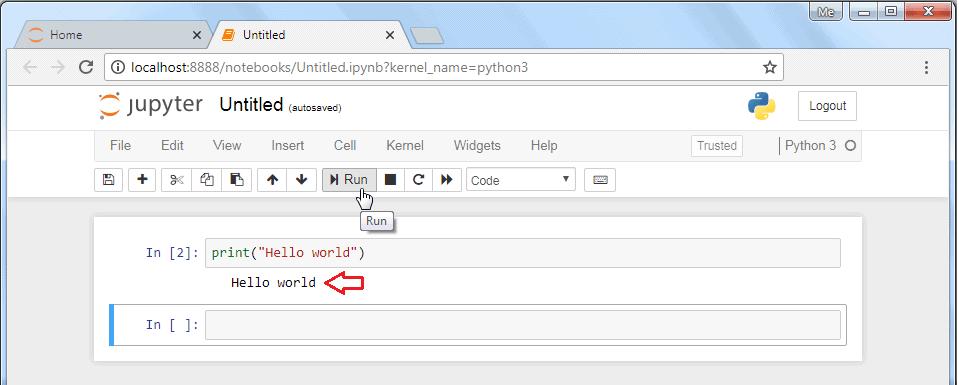Click the Python logo icon
The width and height of the screenshot is (959, 385).
click(x=761, y=106)
